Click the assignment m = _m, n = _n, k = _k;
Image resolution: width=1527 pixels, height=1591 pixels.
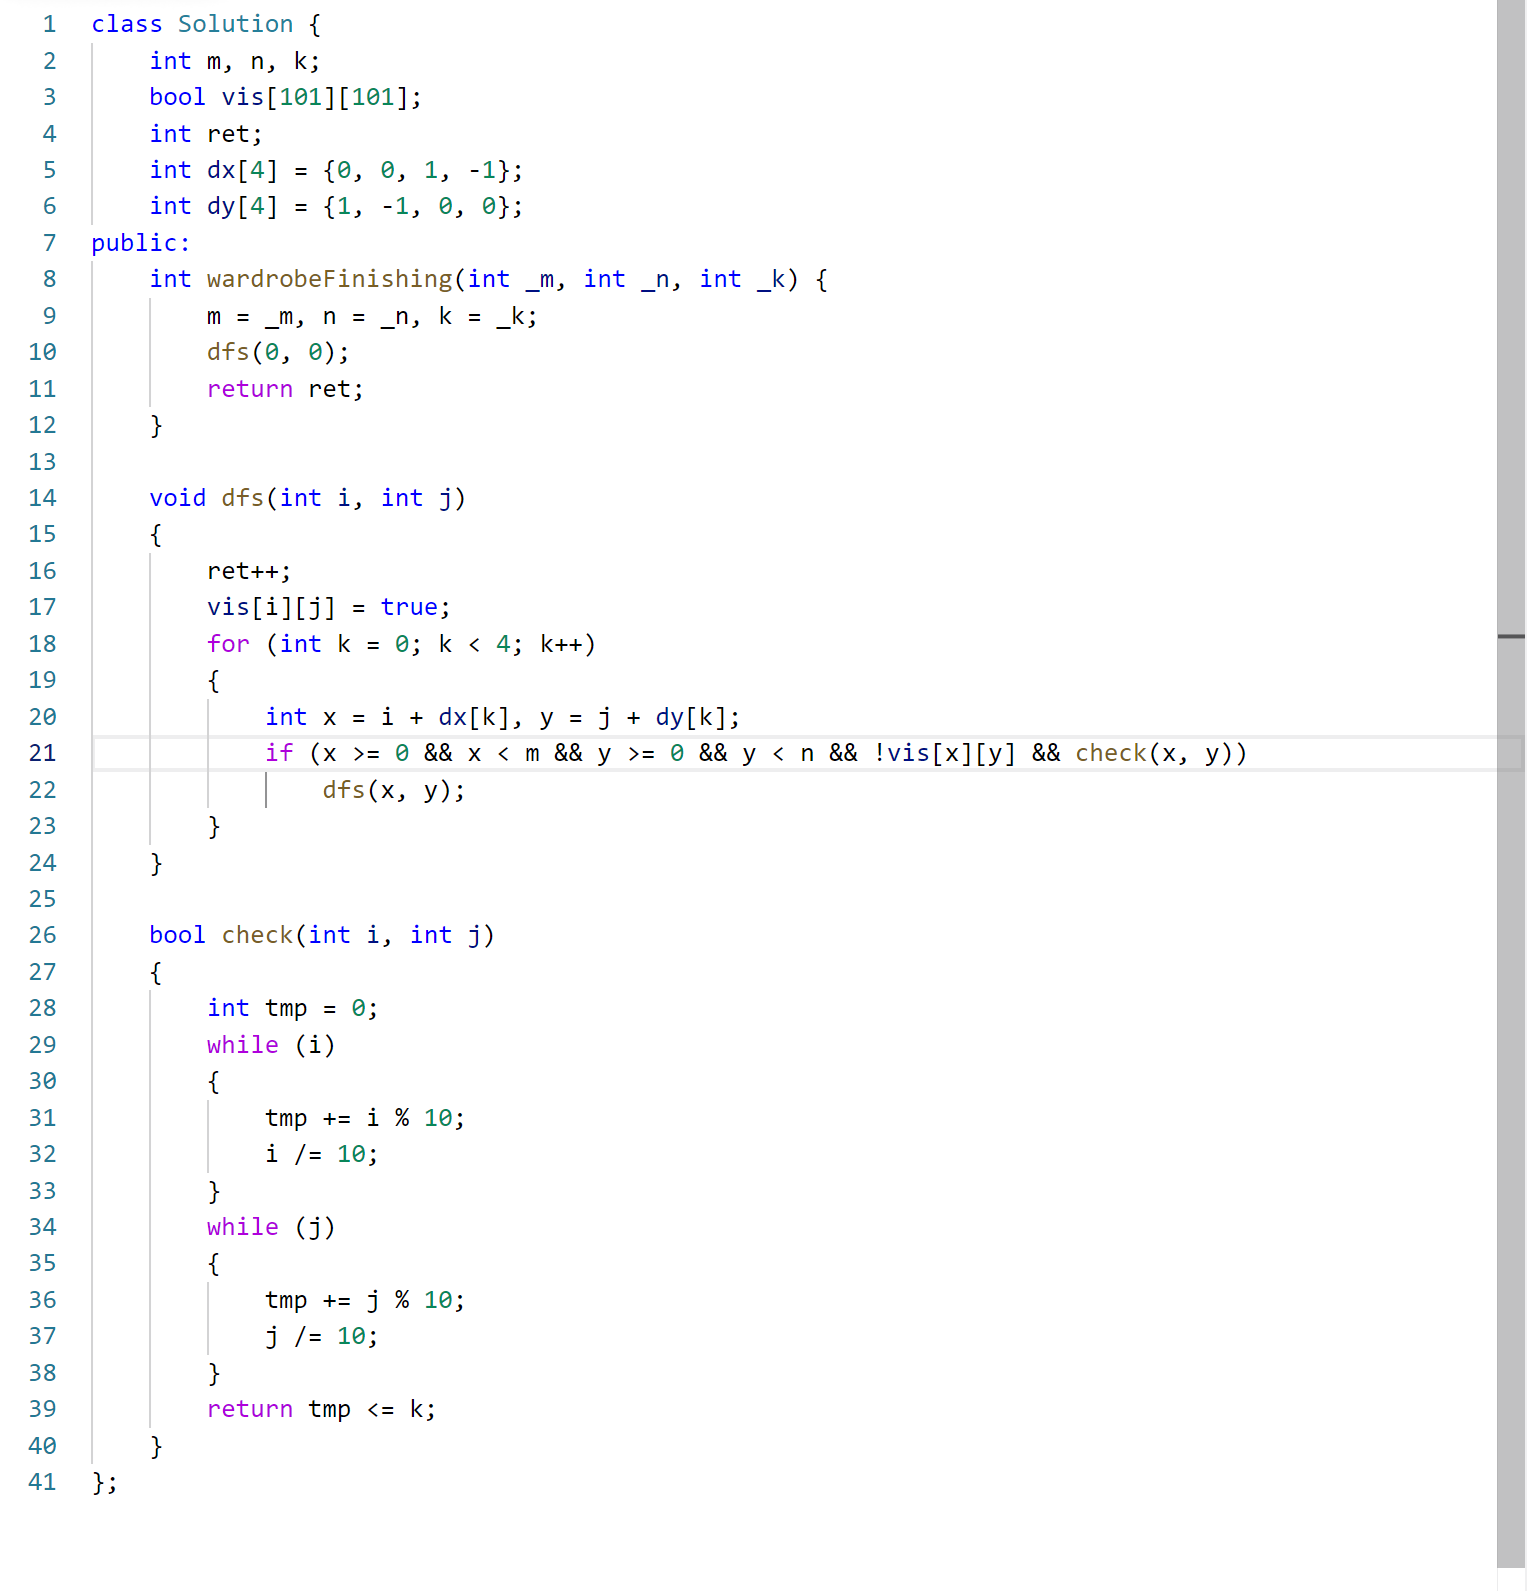pyautogui.click(x=372, y=316)
